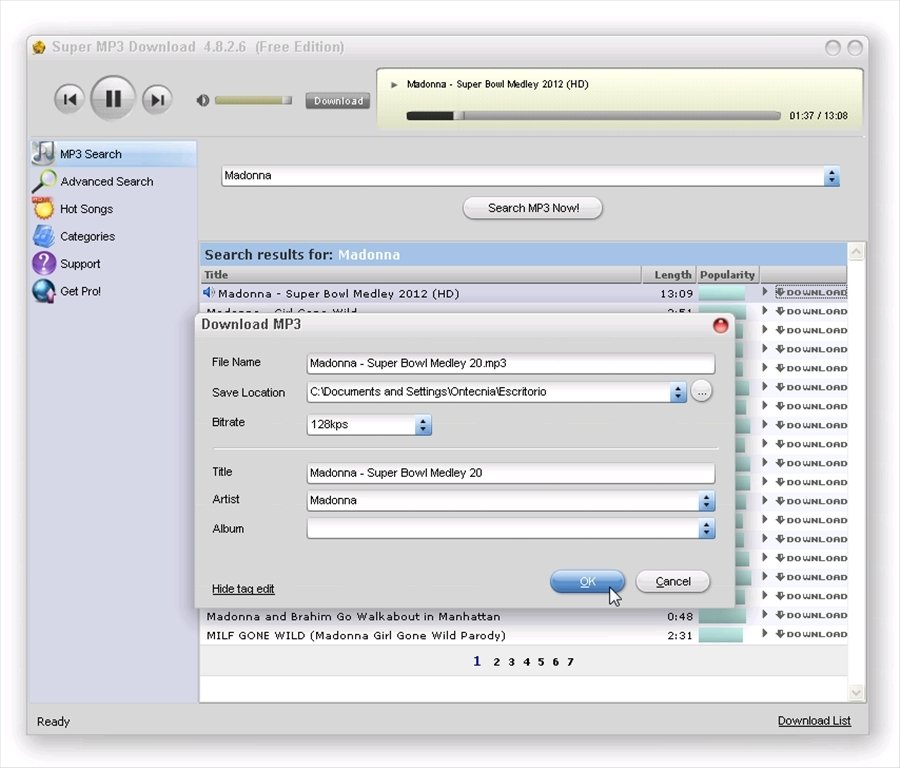Open the Download List link
This screenshot has width=900, height=768.
(814, 721)
